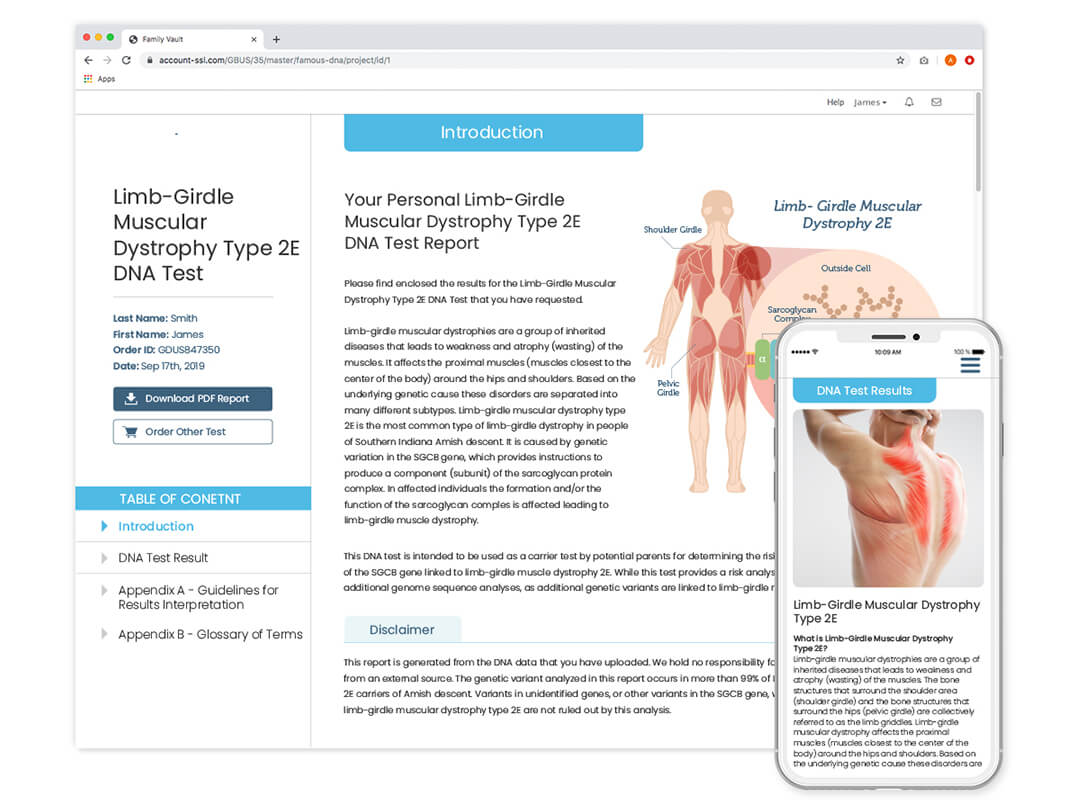Viewport: 1080px width, 800px height.
Task: Open a new browser tab
Action: (x=276, y=39)
